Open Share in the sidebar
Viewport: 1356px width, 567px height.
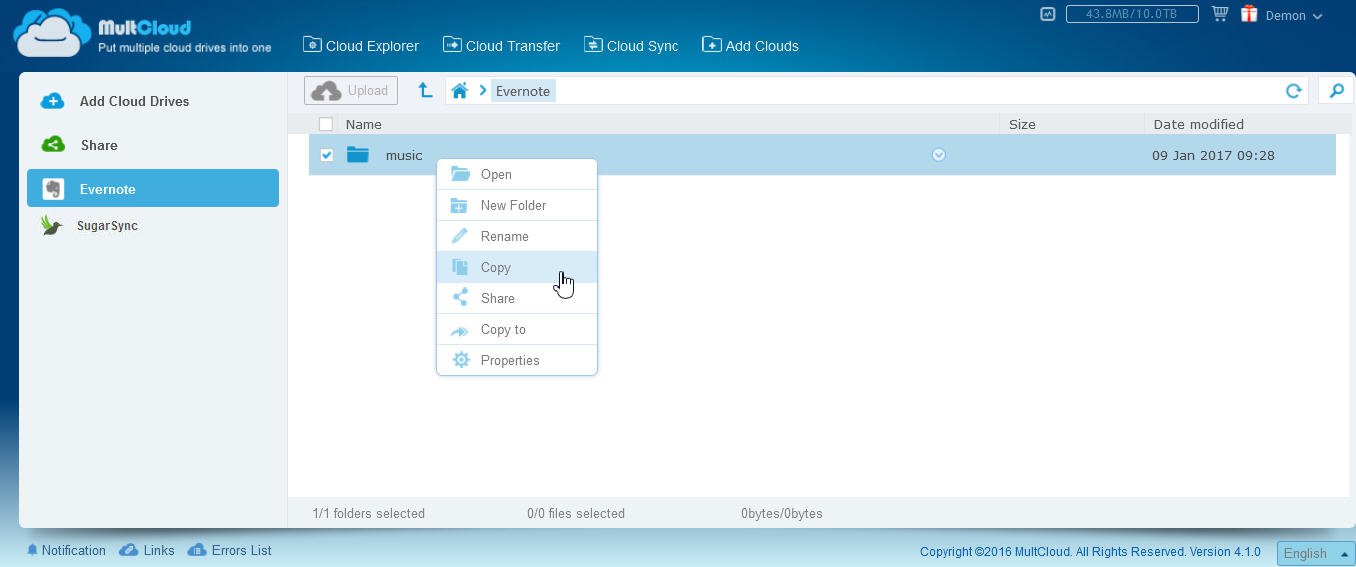tap(153, 145)
